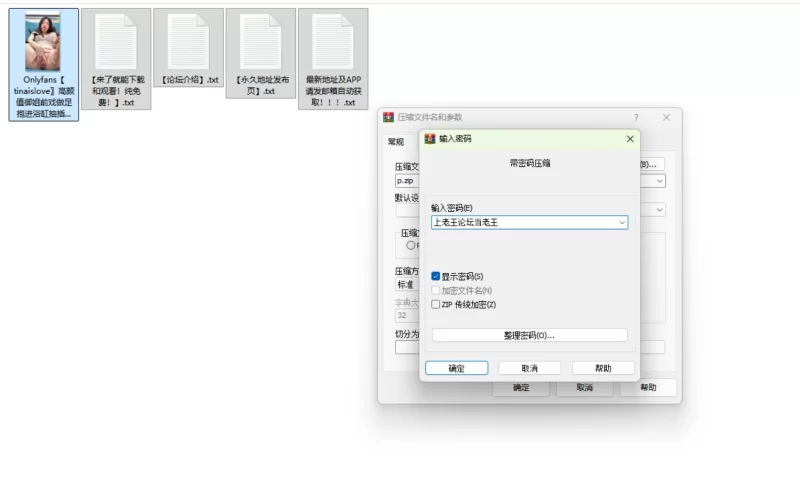
Task: Select the 【永久地址发布页】.txt file icon
Action: tap(261, 42)
